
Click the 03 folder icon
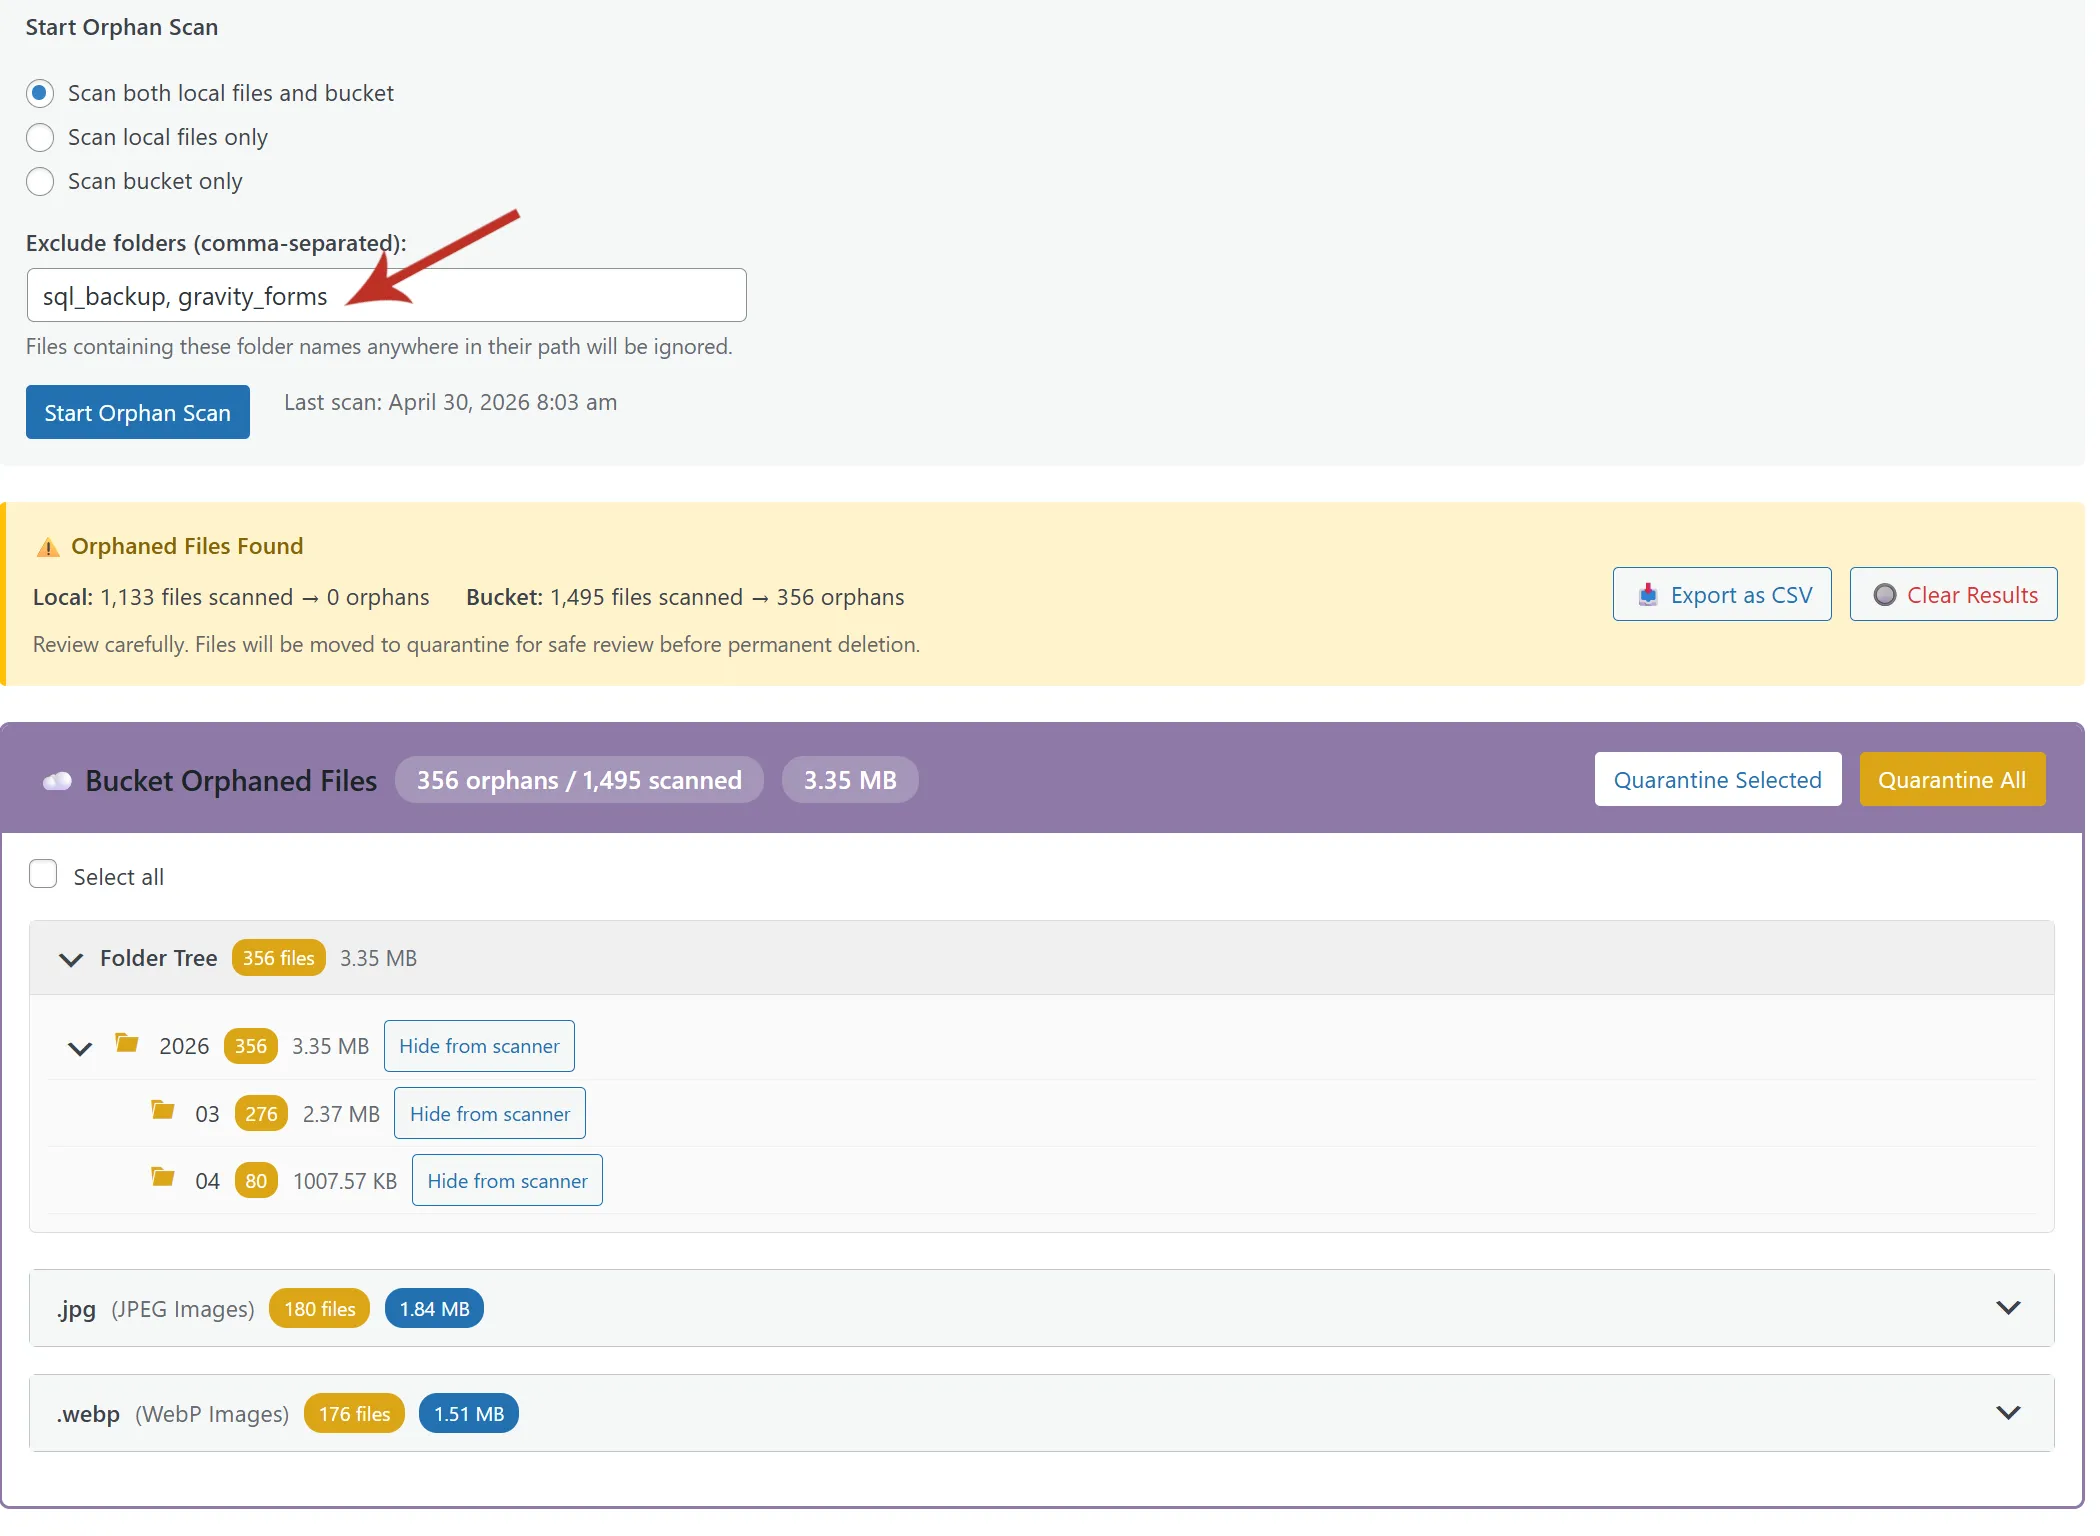[x=163, y=1111]
